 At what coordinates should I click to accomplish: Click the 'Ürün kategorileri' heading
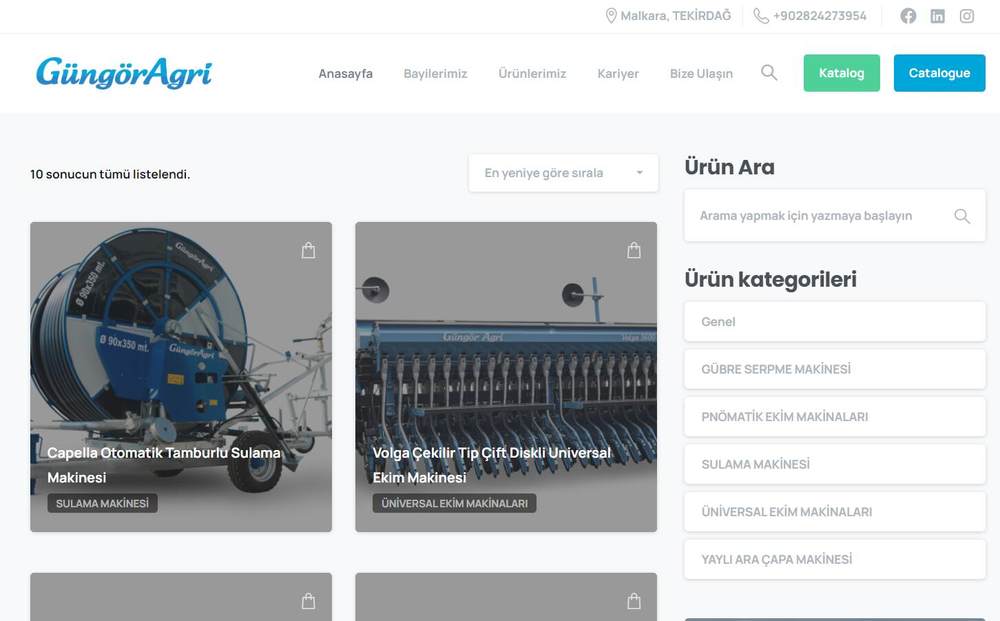[x=770, y=279]
